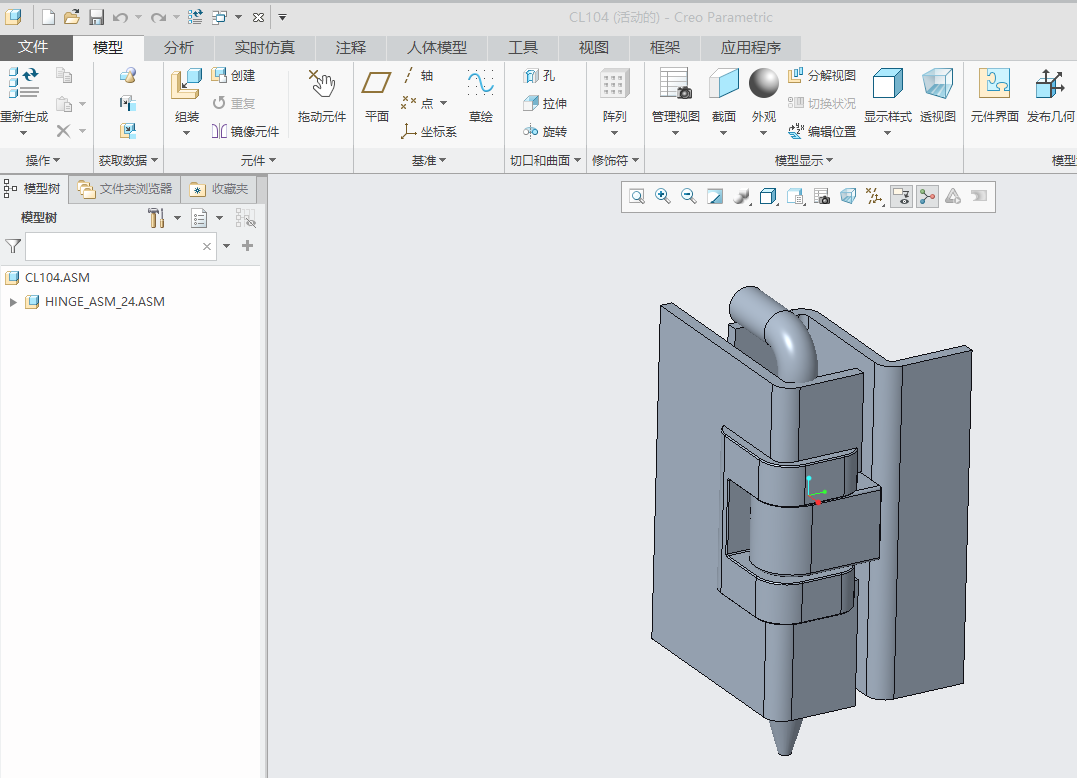
Task: Click the 创建 create component button
Action: (234, 76)
